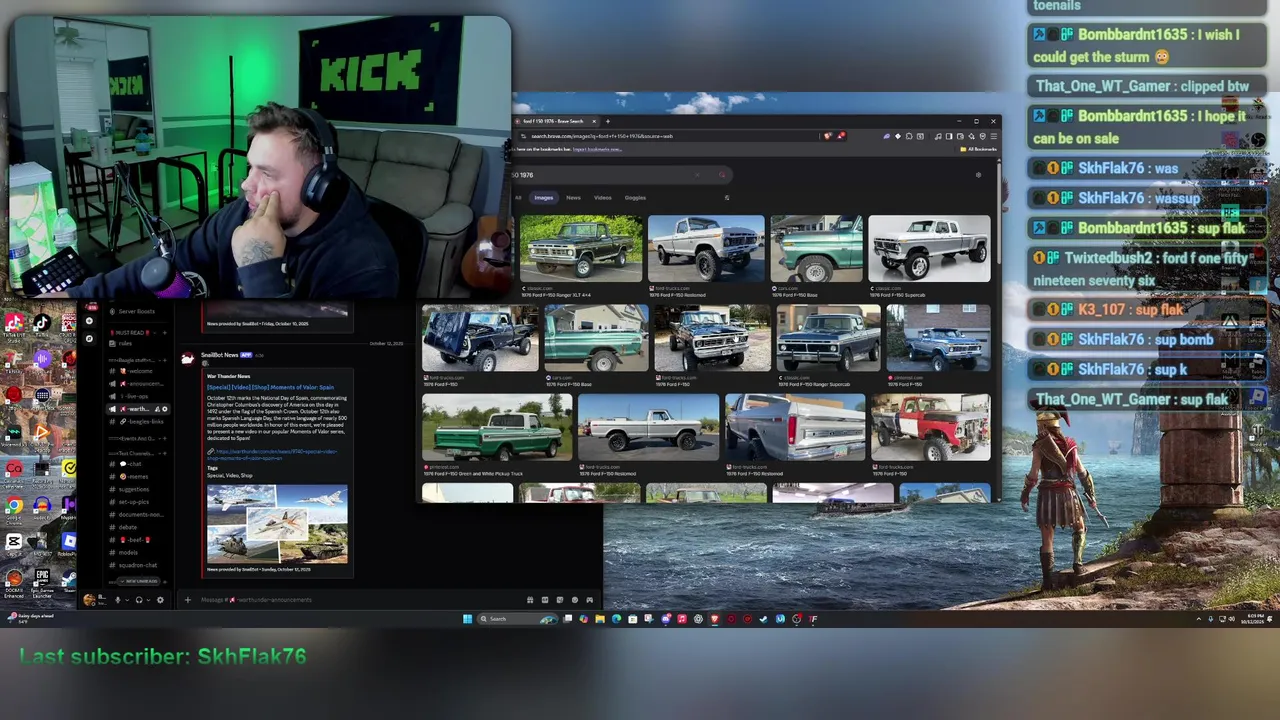
Task: Open Brave Search settings gear
Action: (978, 175)
